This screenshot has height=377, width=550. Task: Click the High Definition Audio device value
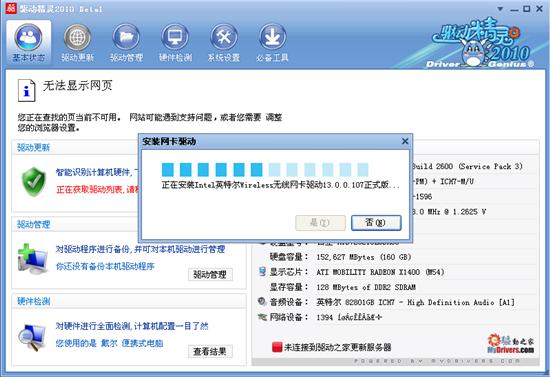click(416, 302)
